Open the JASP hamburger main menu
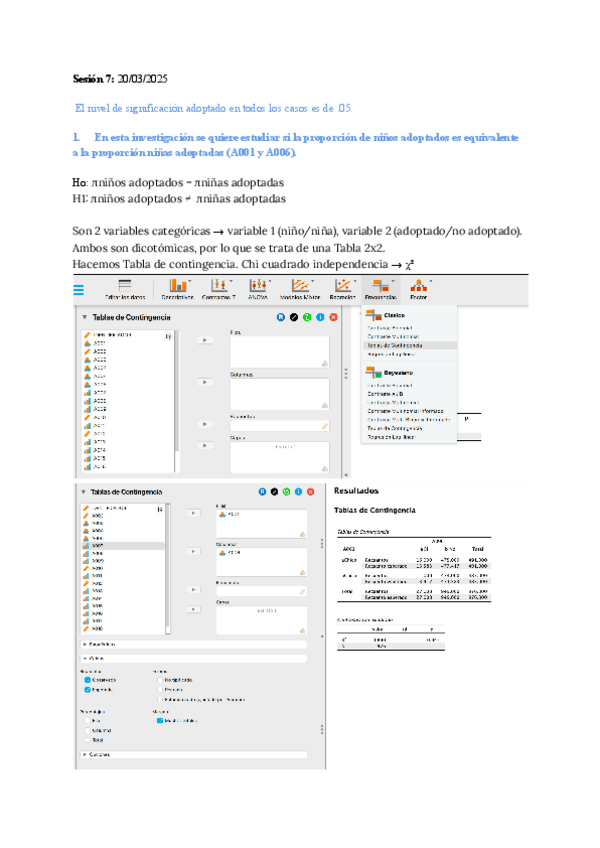600x848 pixels. (x=78, y=290)
